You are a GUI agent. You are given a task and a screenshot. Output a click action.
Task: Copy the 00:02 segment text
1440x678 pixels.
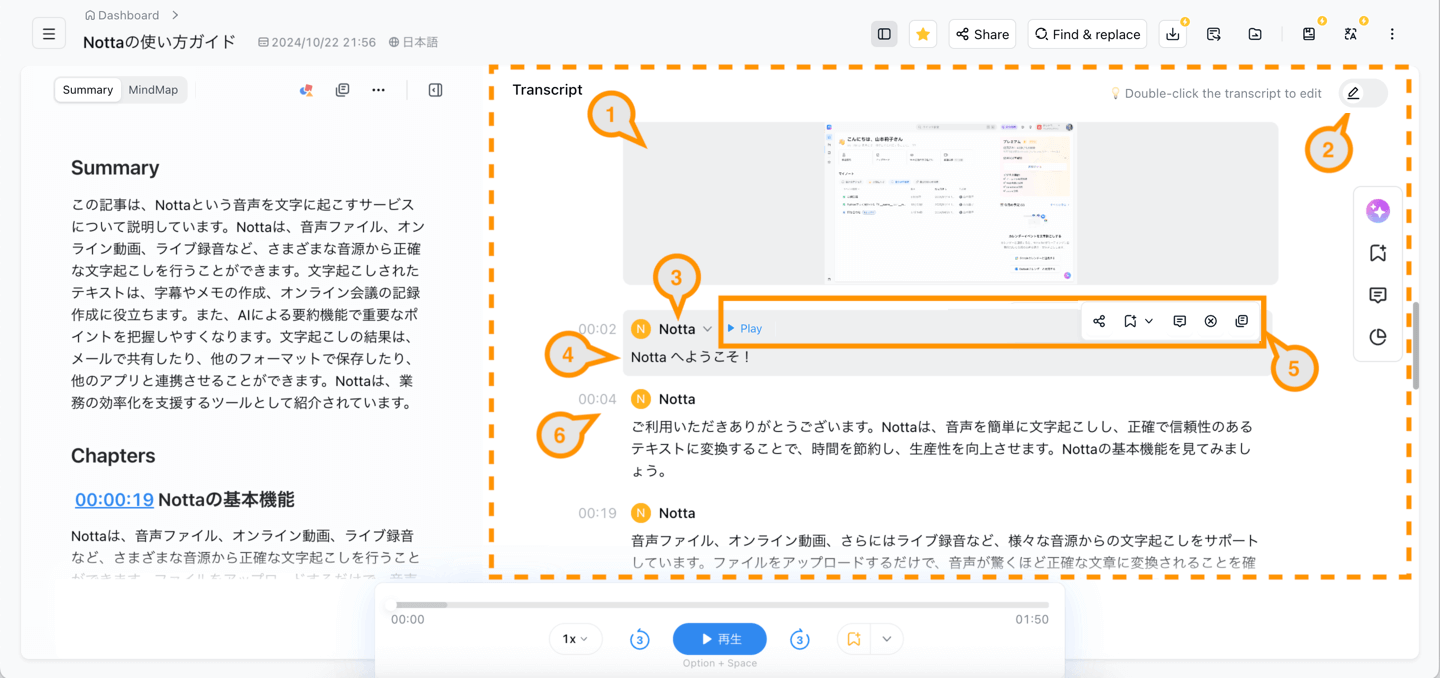(x=1242, y=321)
